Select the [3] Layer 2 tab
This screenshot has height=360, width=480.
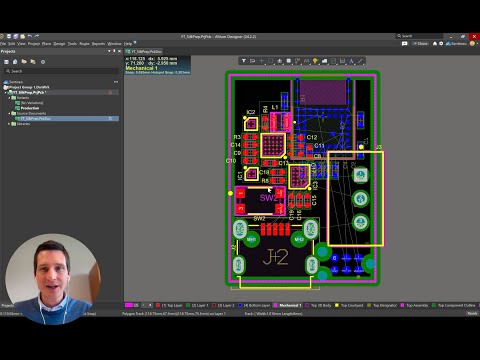point(223,305)
